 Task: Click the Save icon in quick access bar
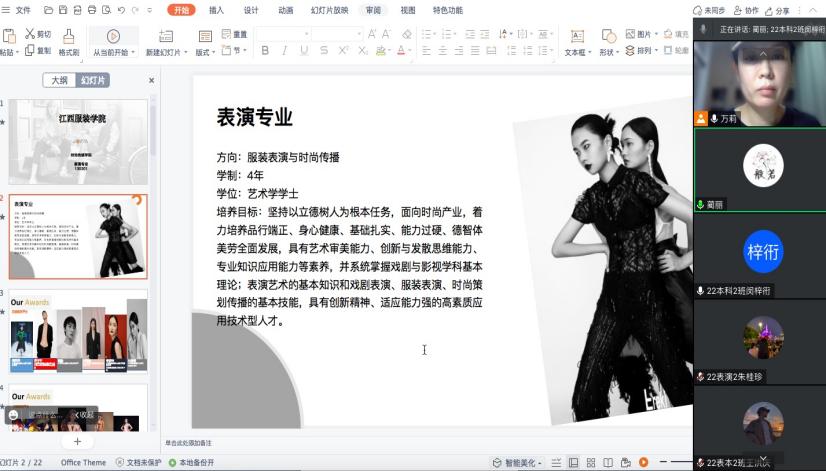click(64, 10)
